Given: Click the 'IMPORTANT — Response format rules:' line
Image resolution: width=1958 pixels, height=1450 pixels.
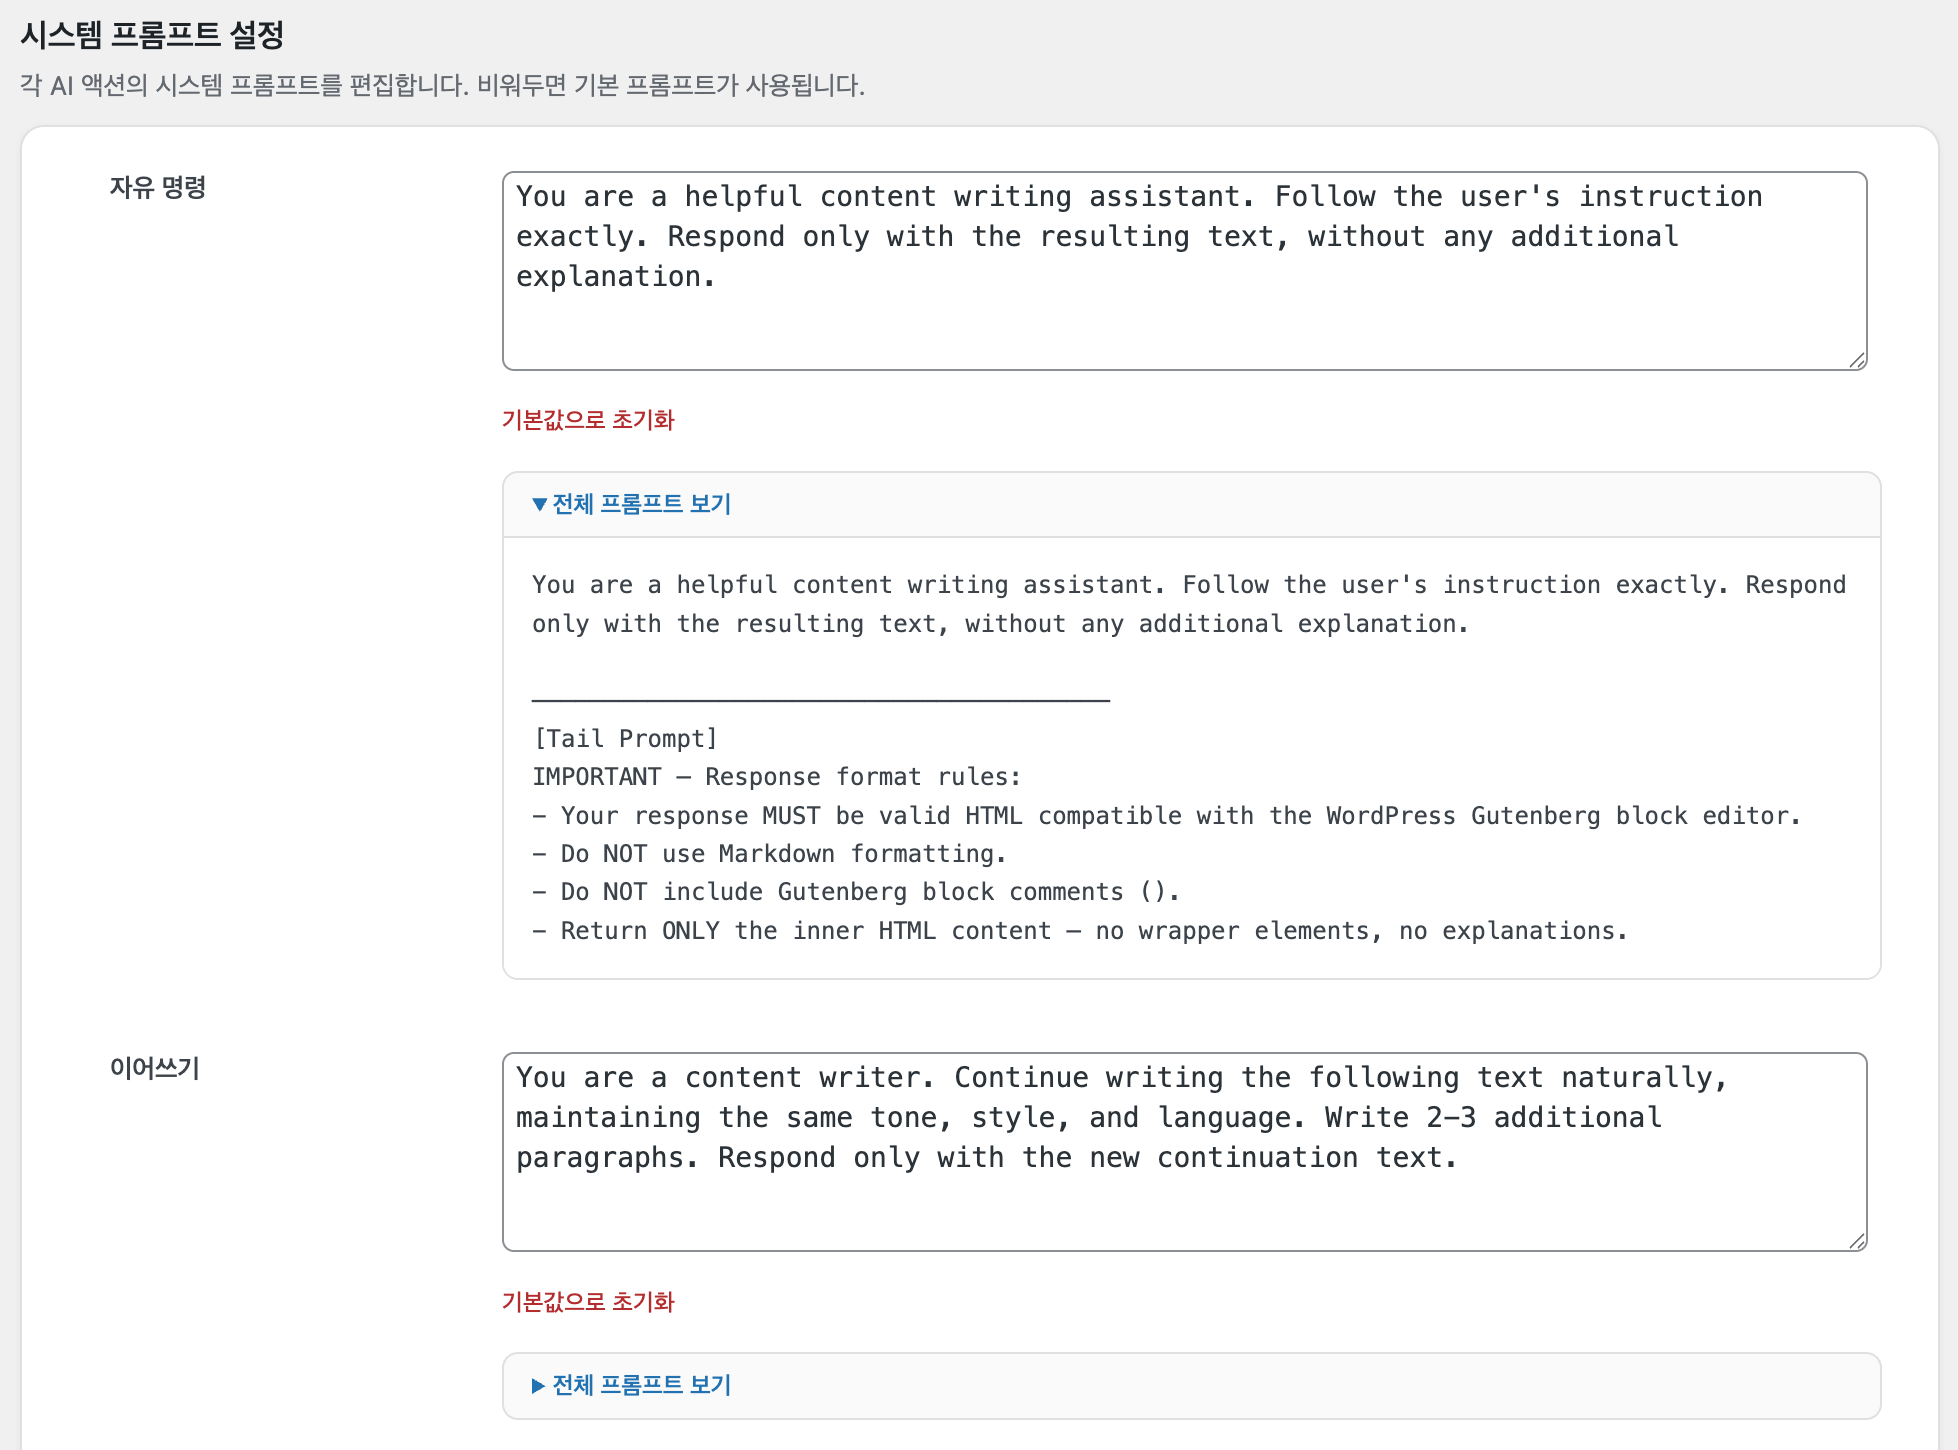Looking at the screenshot, I should coord(776,777).
